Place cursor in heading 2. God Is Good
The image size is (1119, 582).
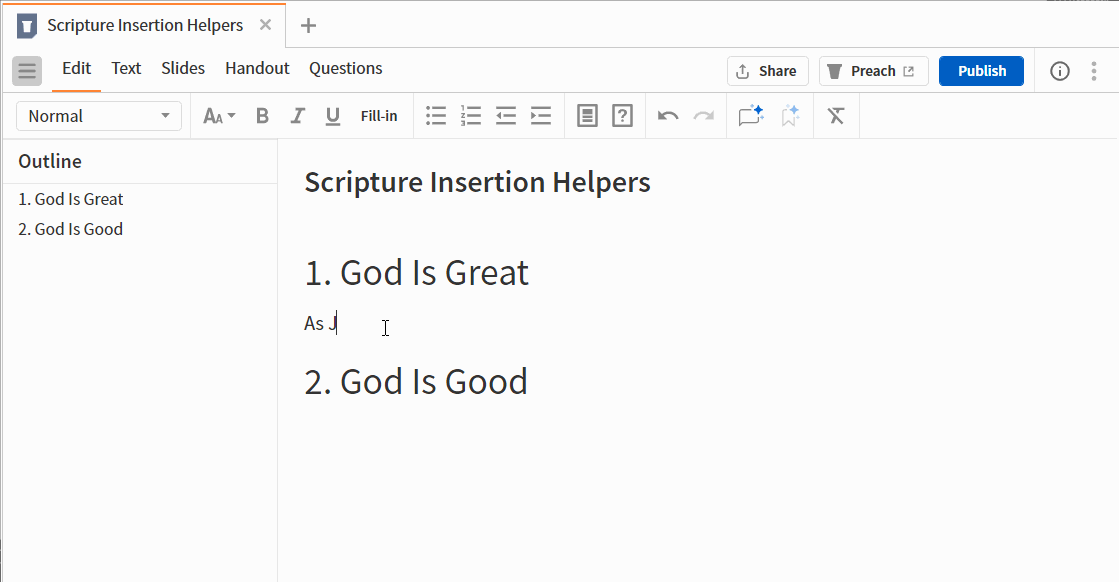coord(416,382)
